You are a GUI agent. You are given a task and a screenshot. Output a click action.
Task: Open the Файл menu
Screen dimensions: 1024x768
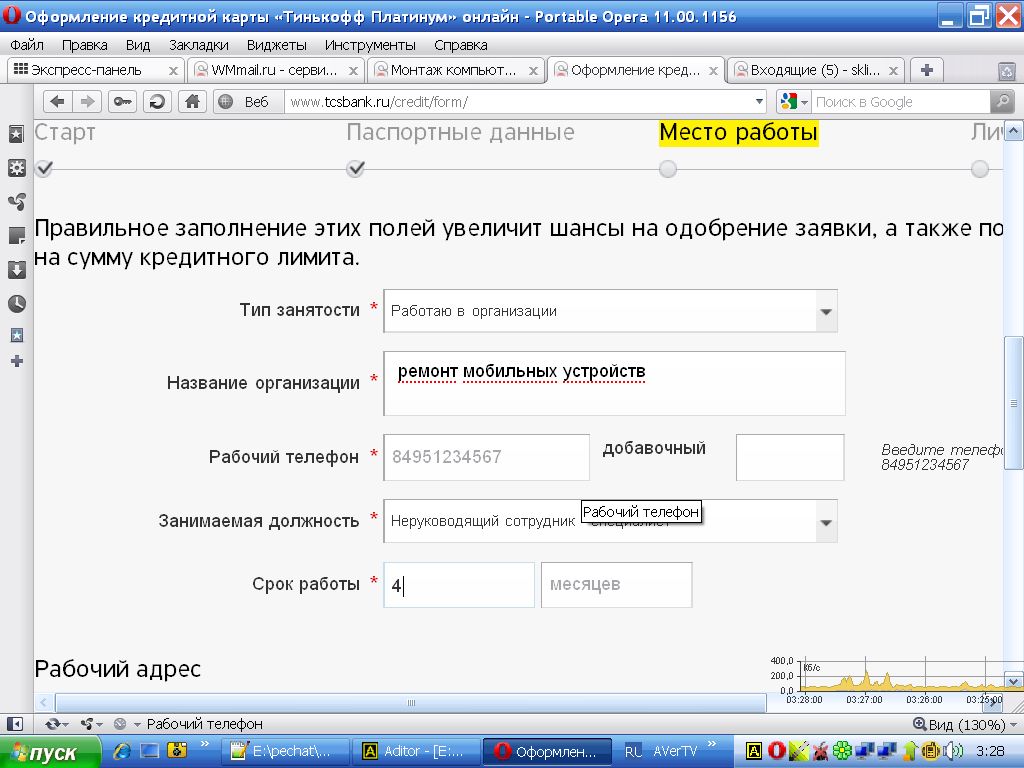coord(27,45)
